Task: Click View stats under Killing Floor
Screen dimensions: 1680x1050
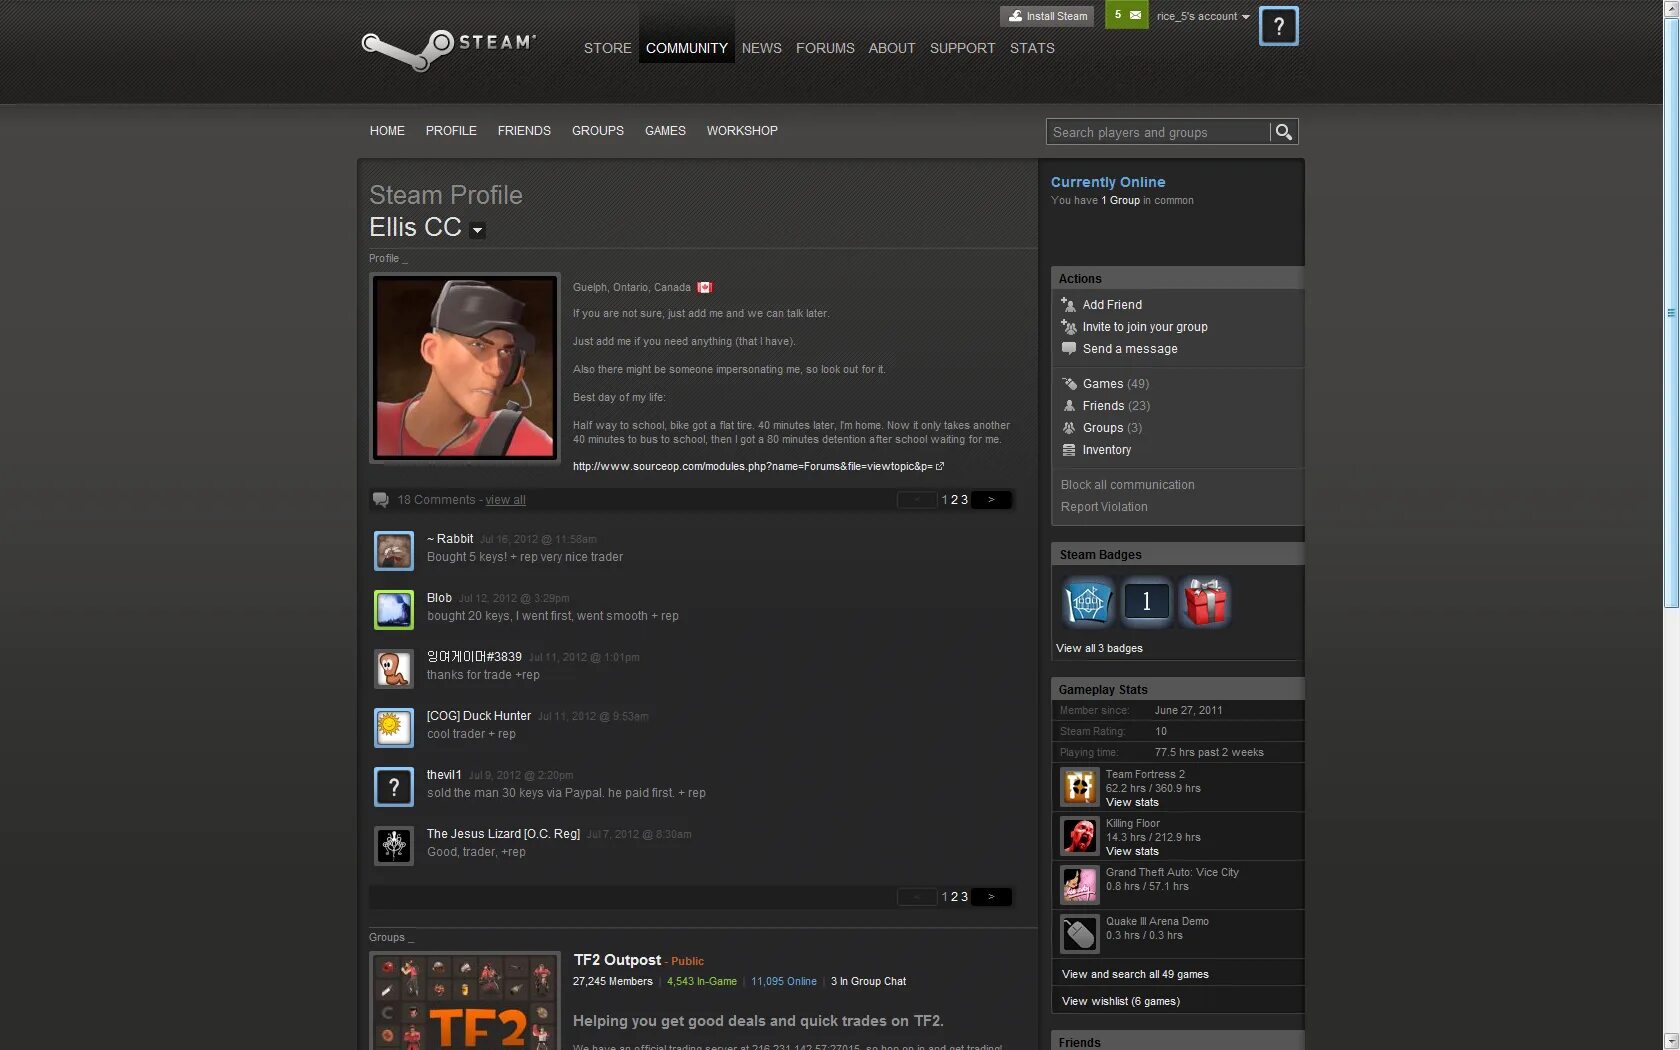Action: point(1132,851)
